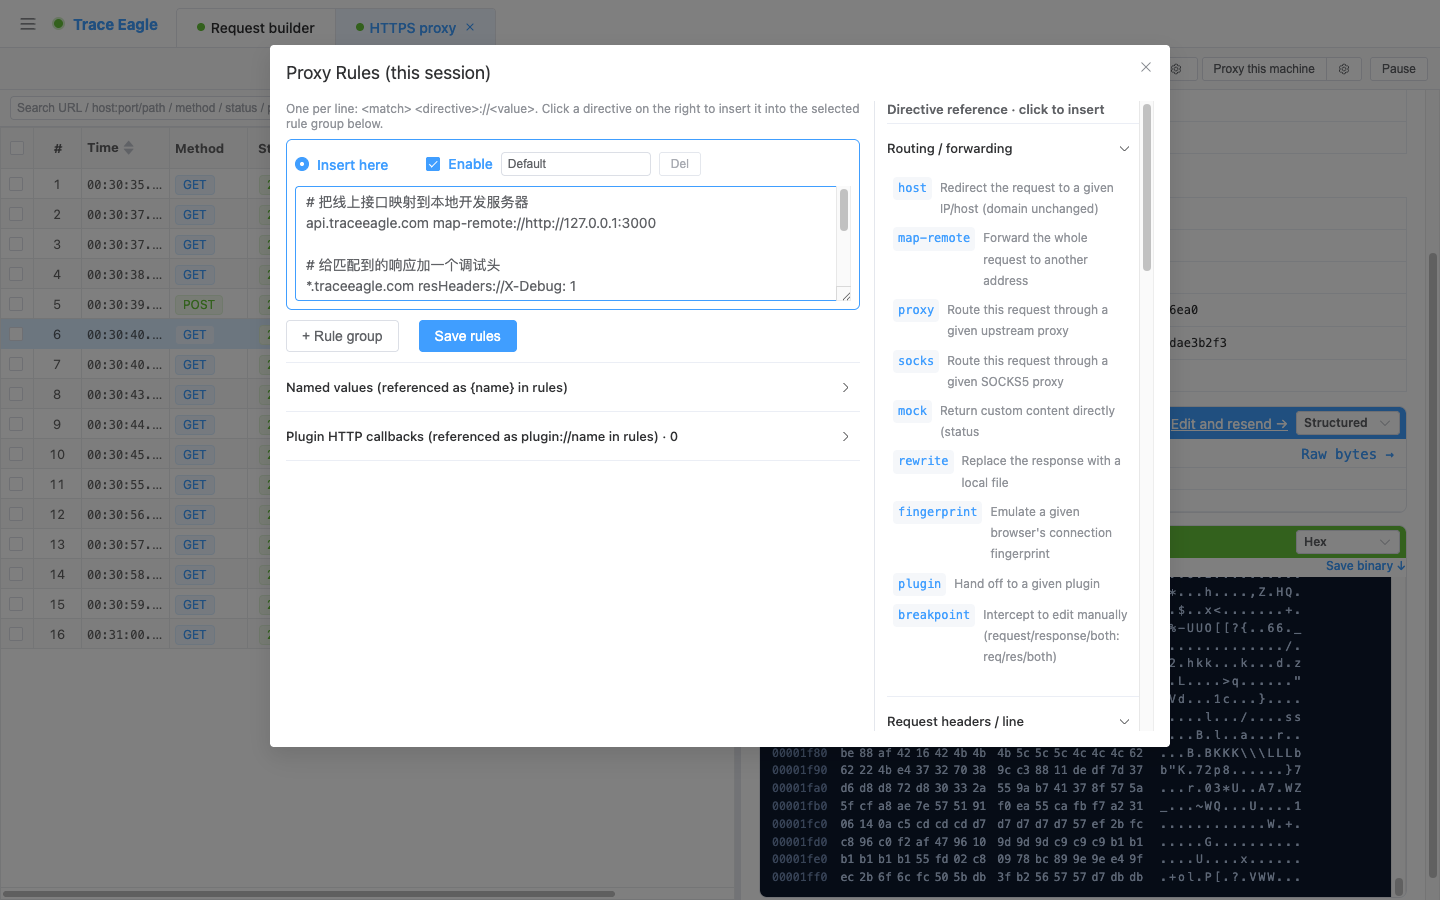Viewport: 1440px width, 900px height.
Task: Insert the plugin directive
Action: point(919,584)
